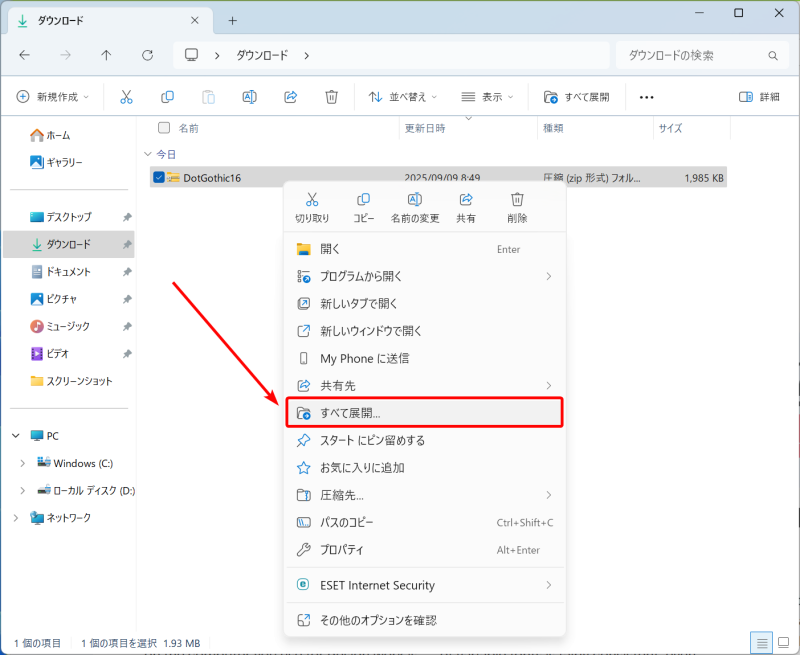Toggle the select-all checkbox in header
The height and width of the screenshot is (655, 800).
point(164,128)
